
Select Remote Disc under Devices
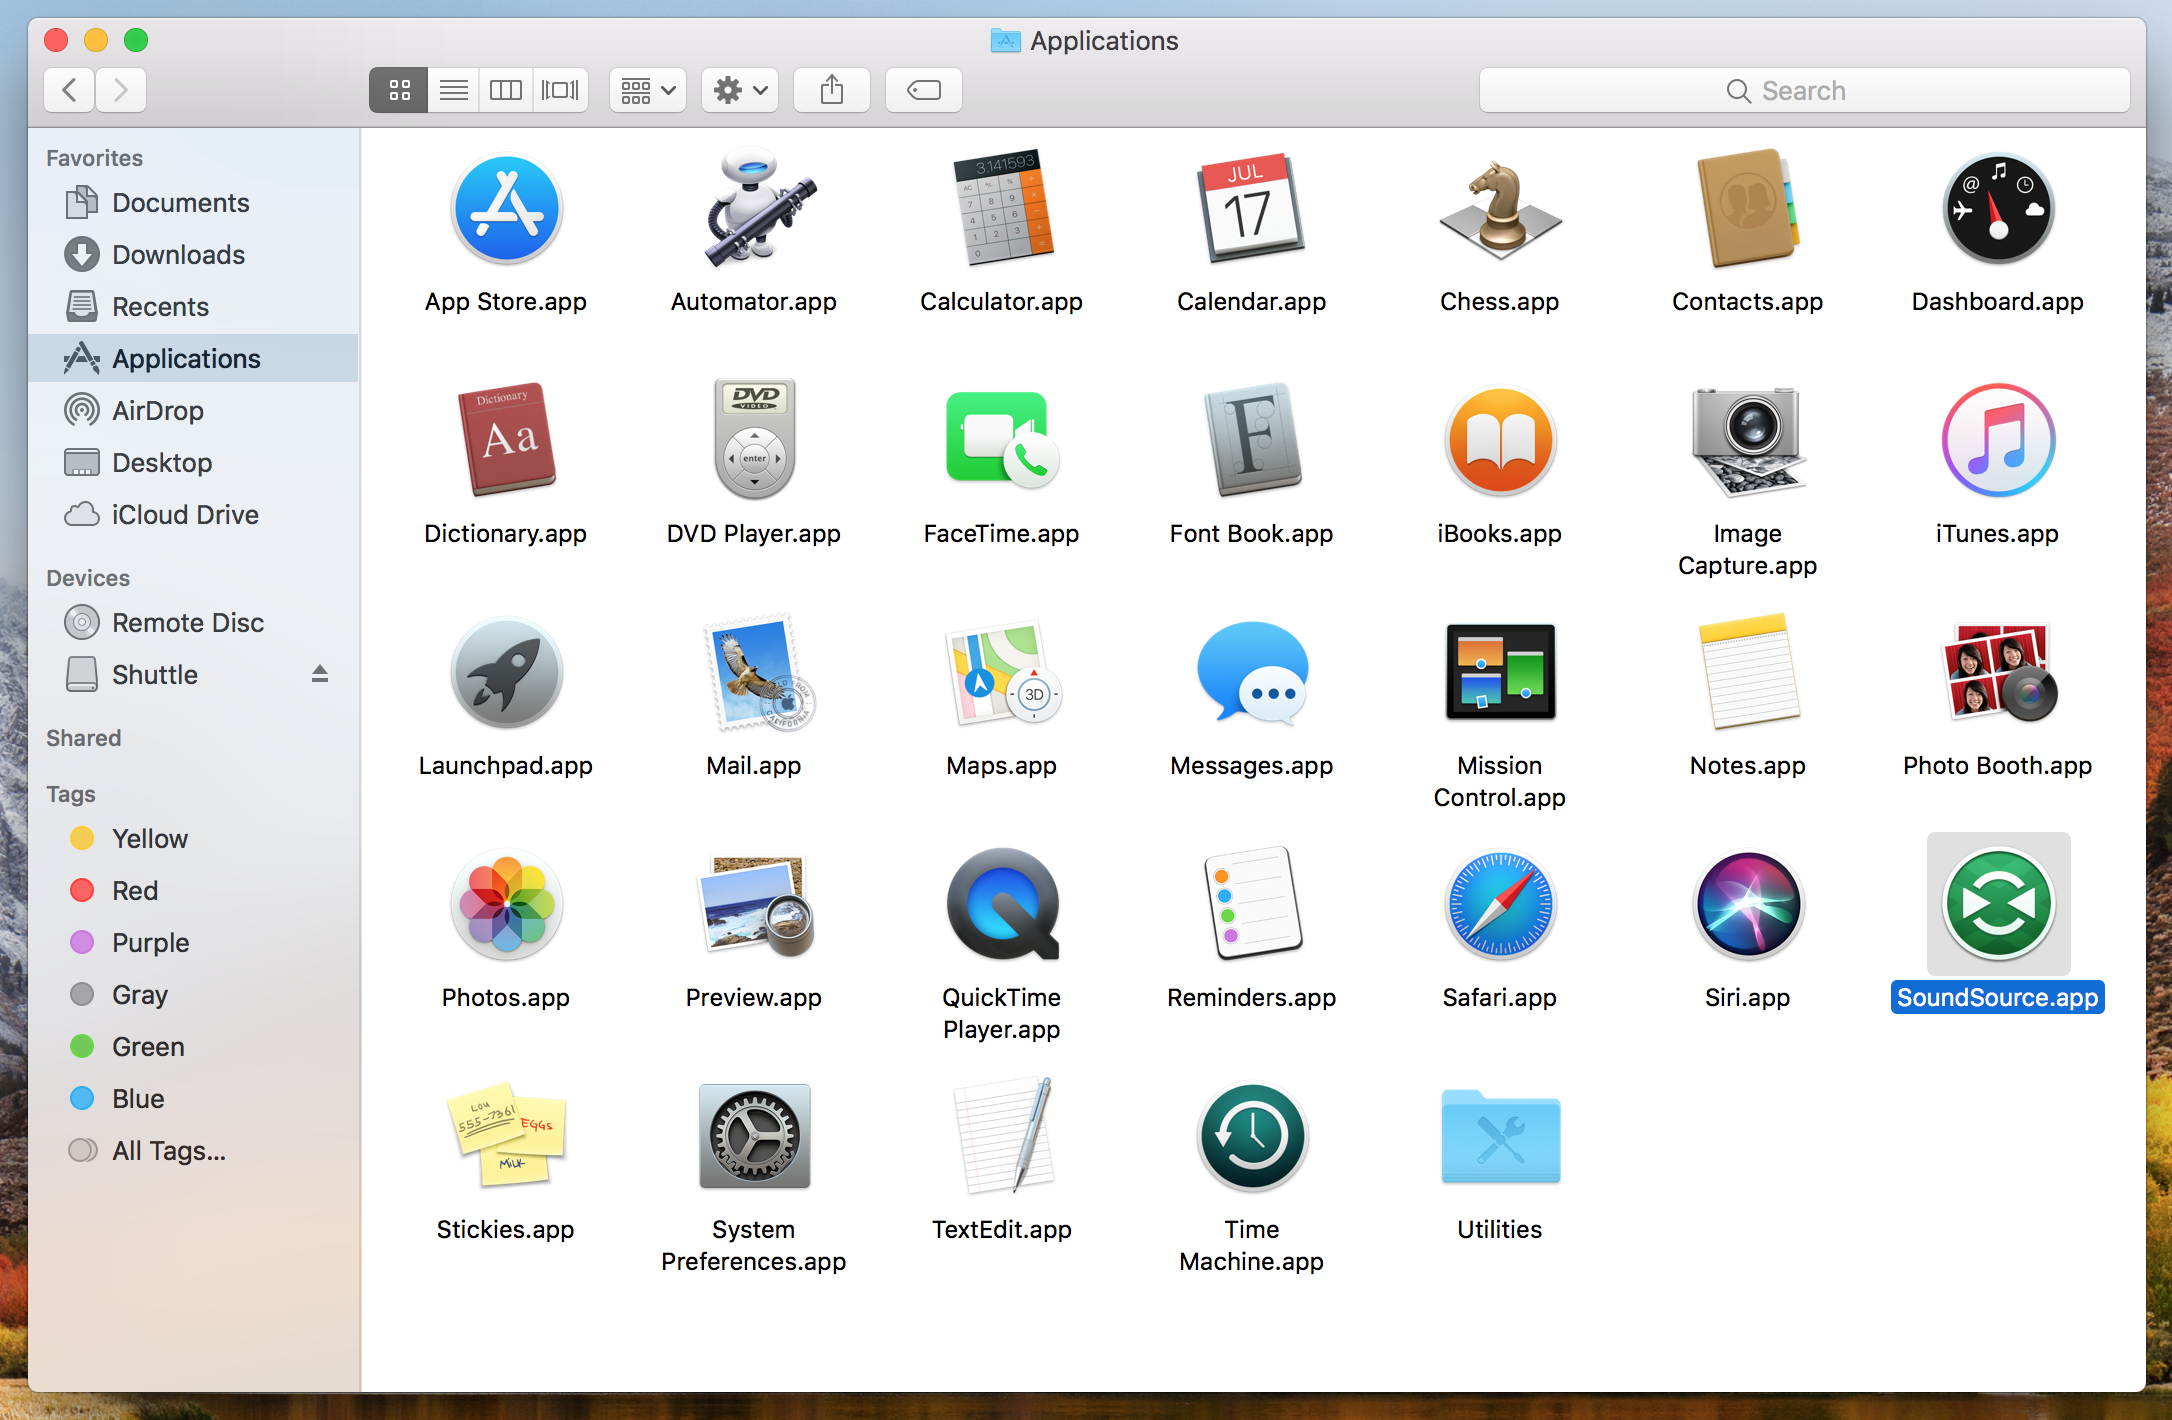193,623
